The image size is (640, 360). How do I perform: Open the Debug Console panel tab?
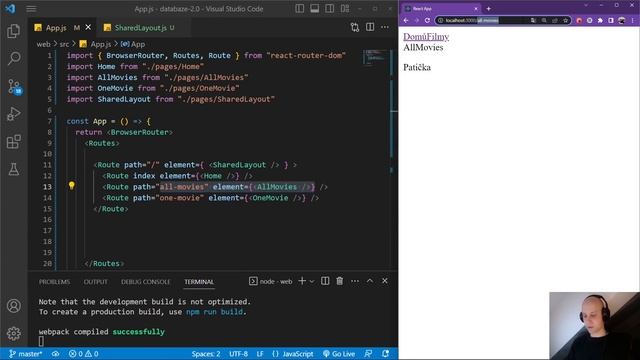[146, 282]
